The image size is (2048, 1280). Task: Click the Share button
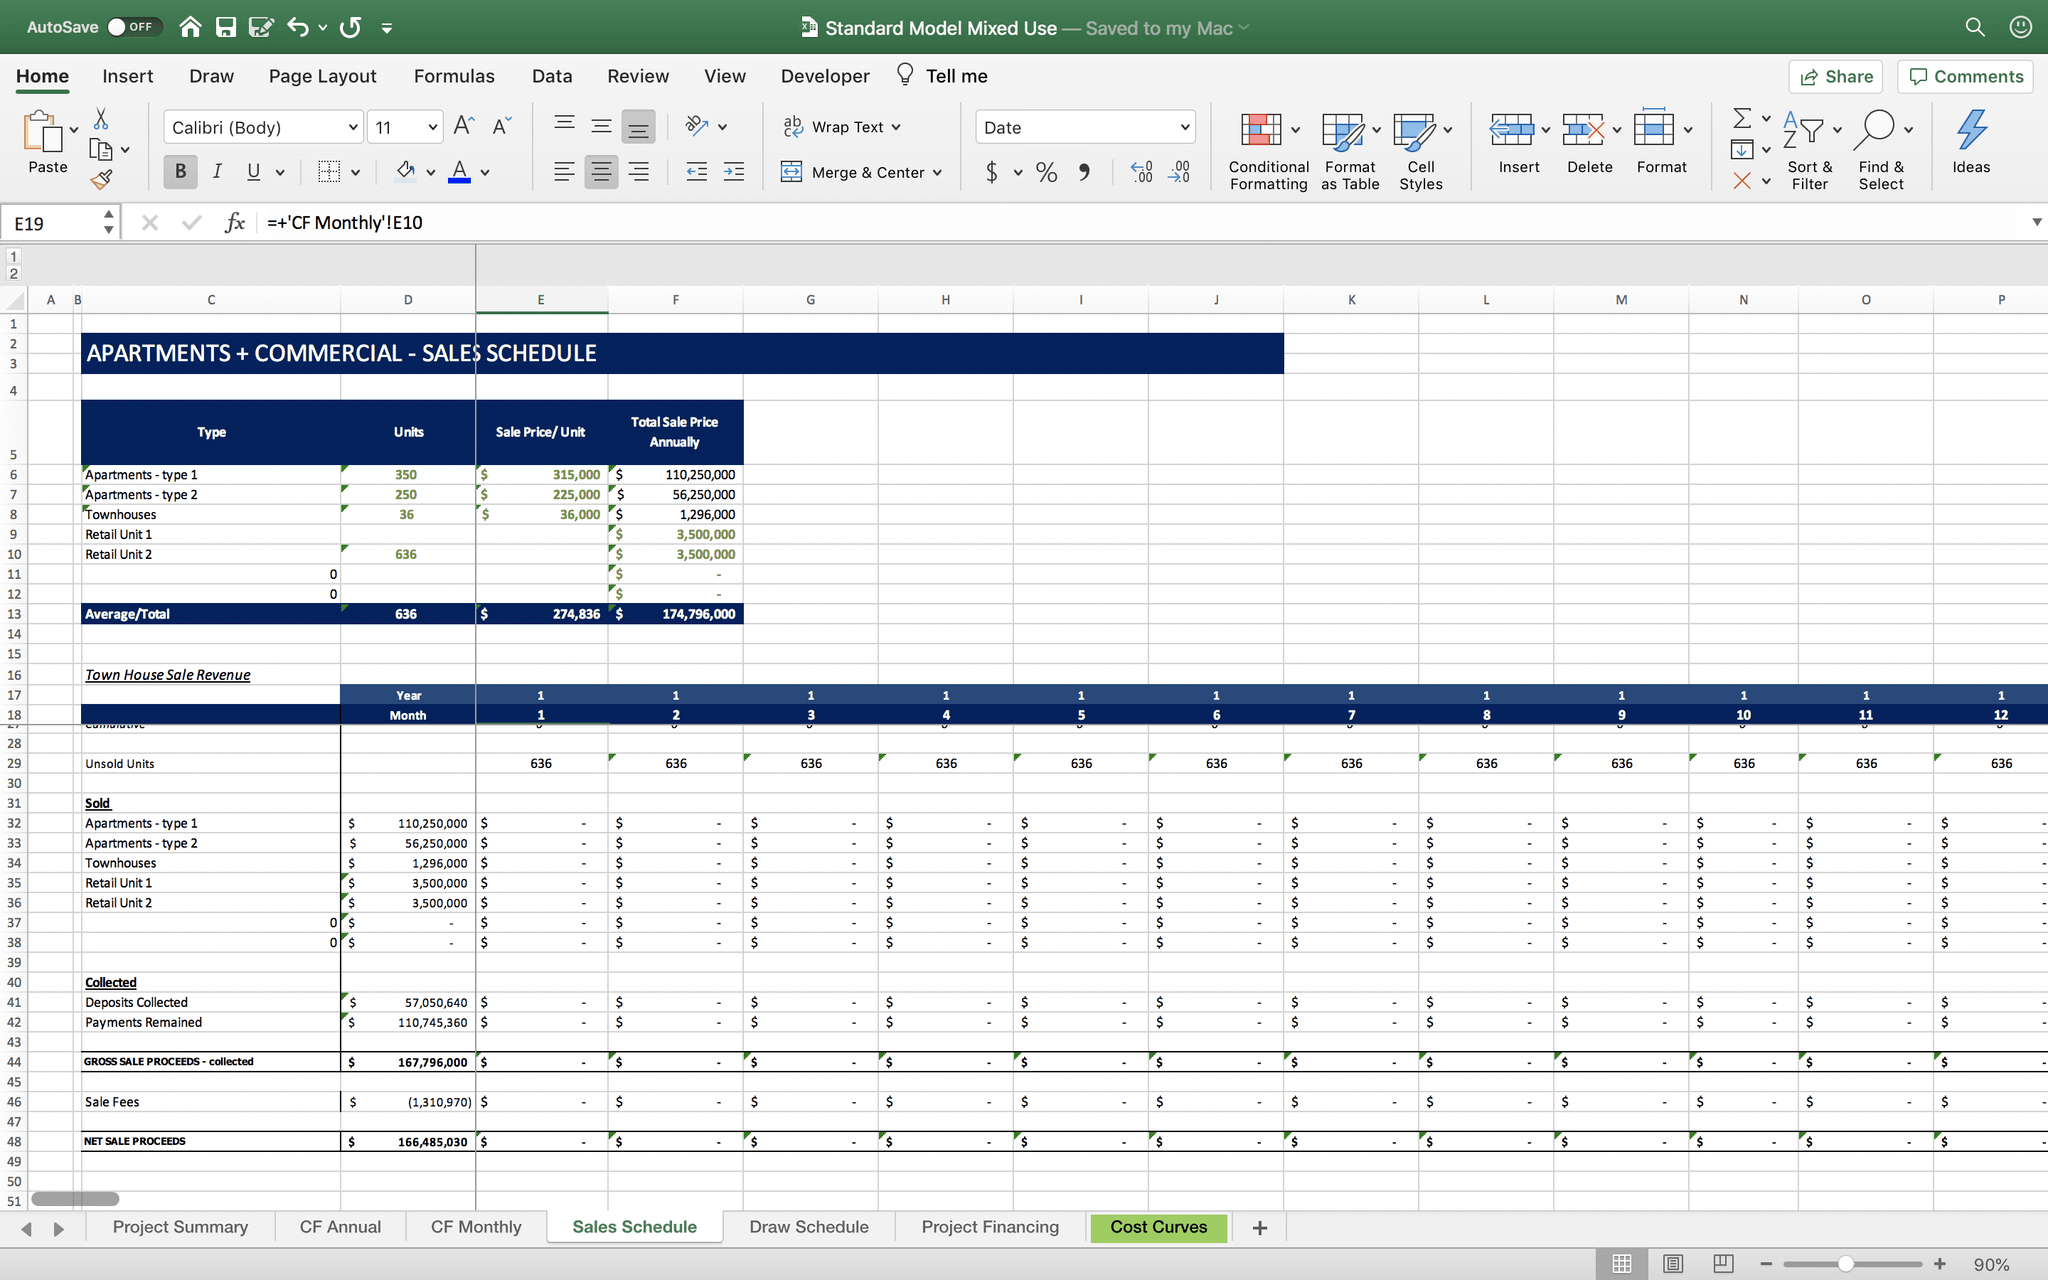pyautogui.click(x=1836, y=77)
